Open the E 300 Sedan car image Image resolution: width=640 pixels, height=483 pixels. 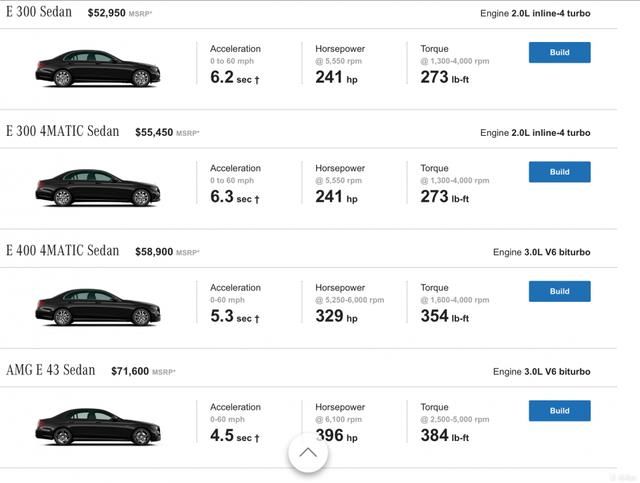tap(98, 69)
